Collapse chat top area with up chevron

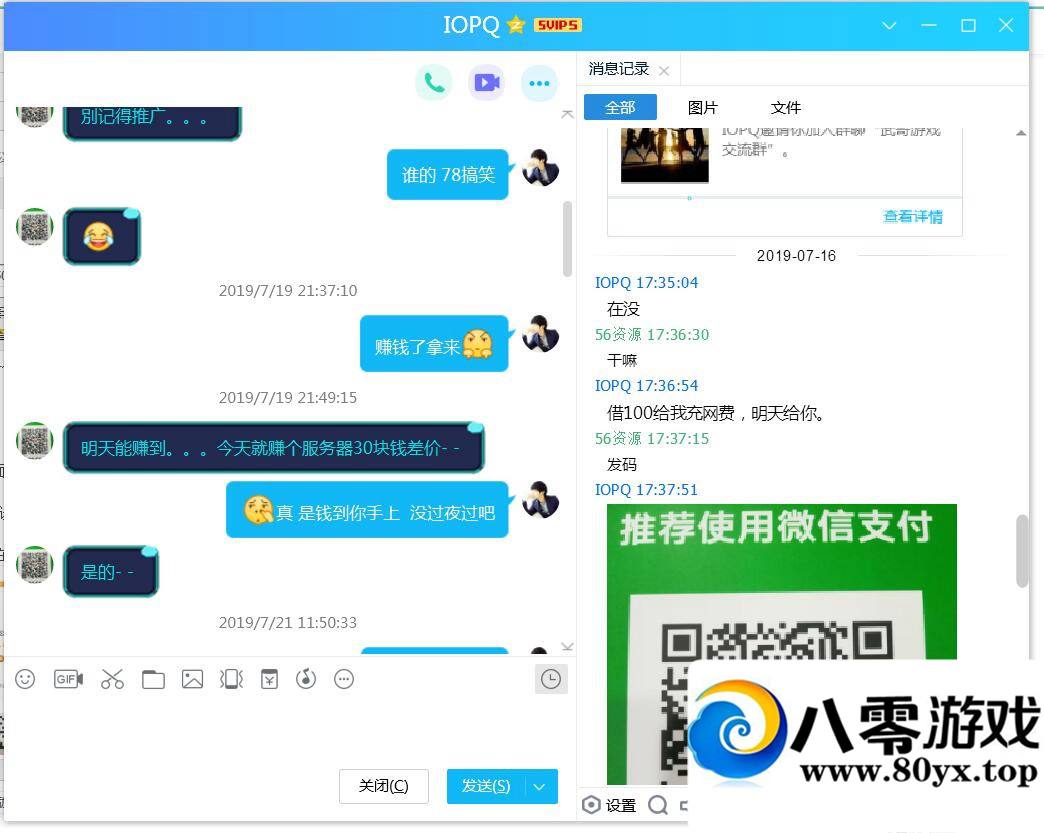(x=567, y=115)
